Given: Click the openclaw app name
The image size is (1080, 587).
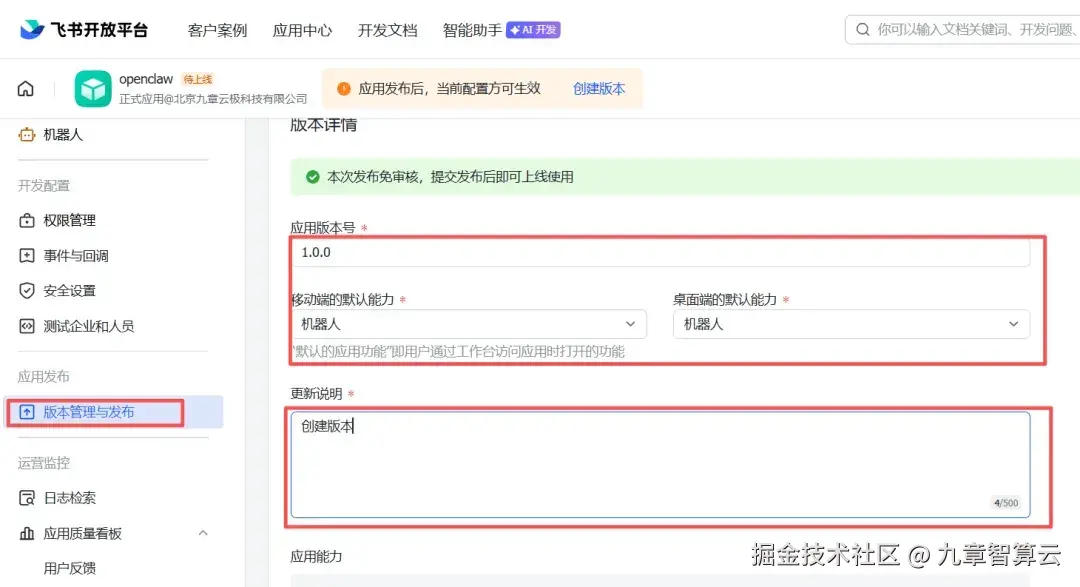Looking at the screenshot, I should (146, 79).
